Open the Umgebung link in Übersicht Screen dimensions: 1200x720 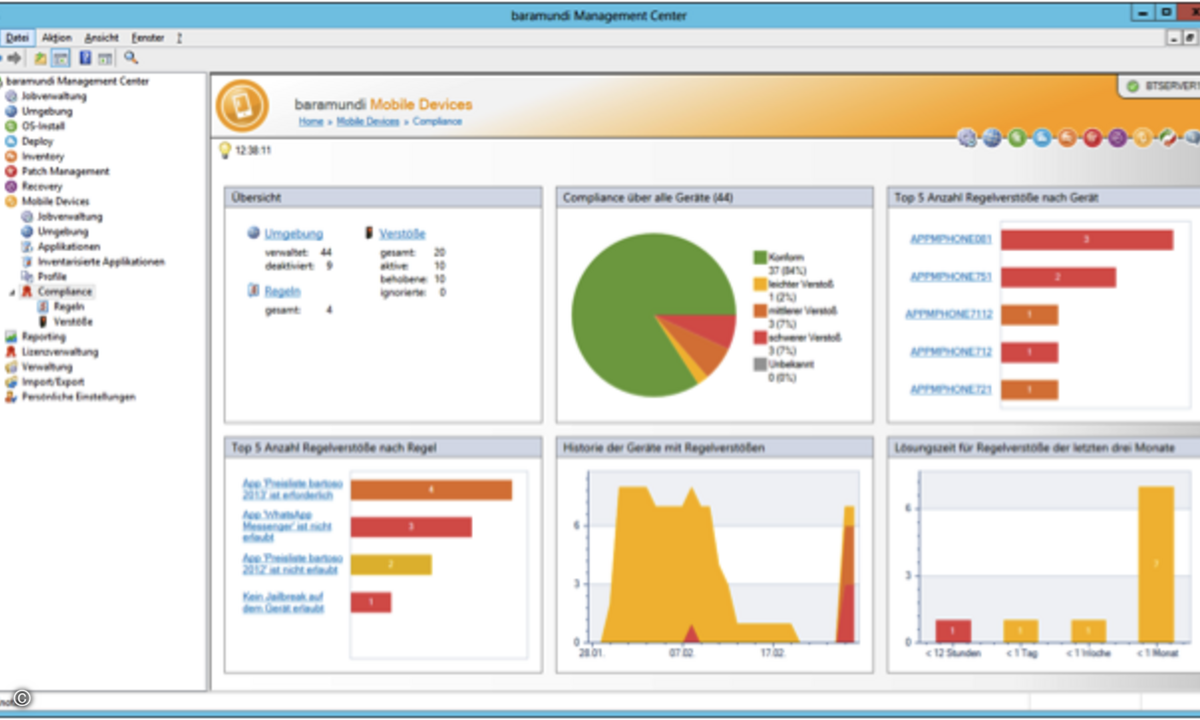294,233
